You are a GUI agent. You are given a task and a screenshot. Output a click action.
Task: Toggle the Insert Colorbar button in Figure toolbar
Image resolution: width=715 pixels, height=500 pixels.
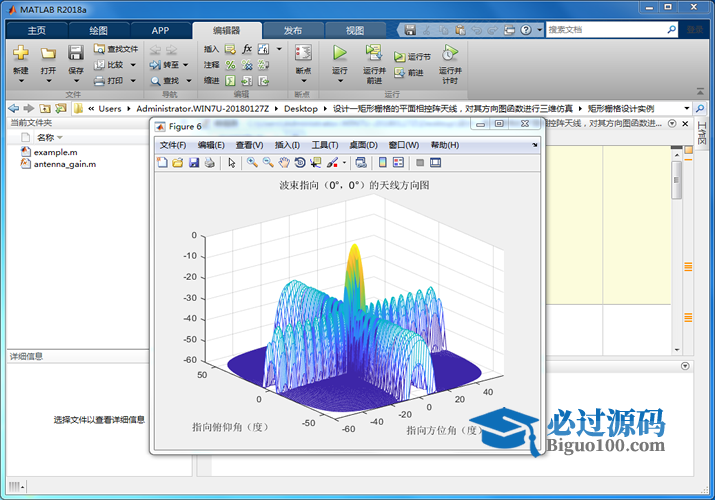382,163
